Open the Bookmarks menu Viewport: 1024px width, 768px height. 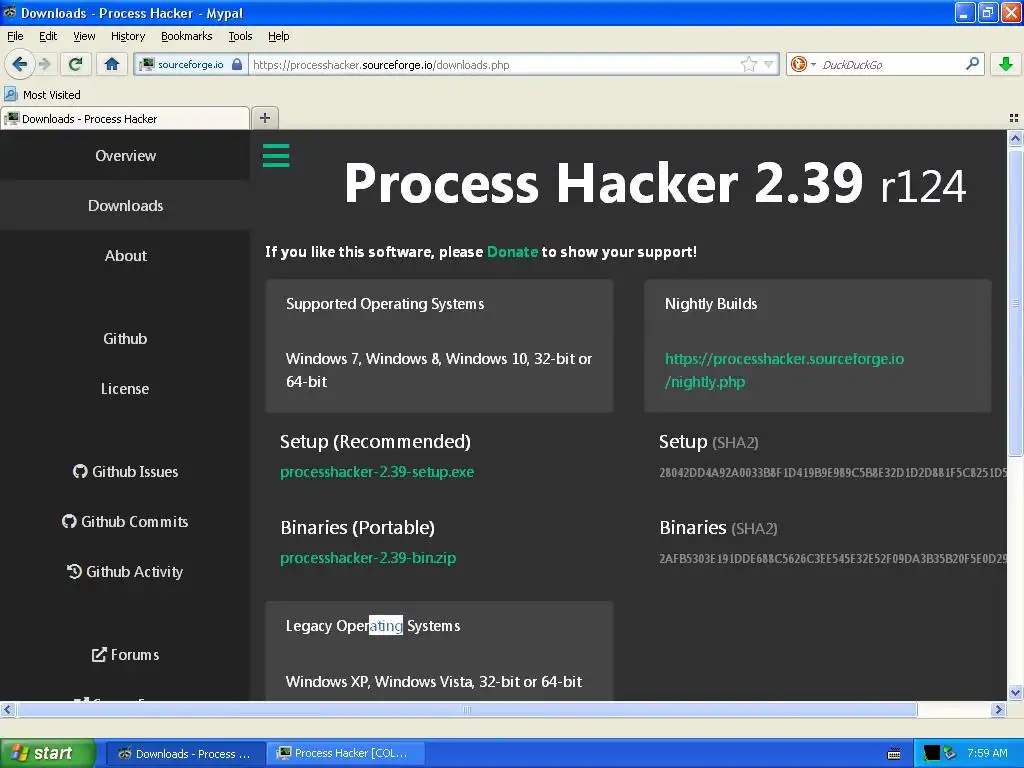pyautogui.click(x=186, y=36)
